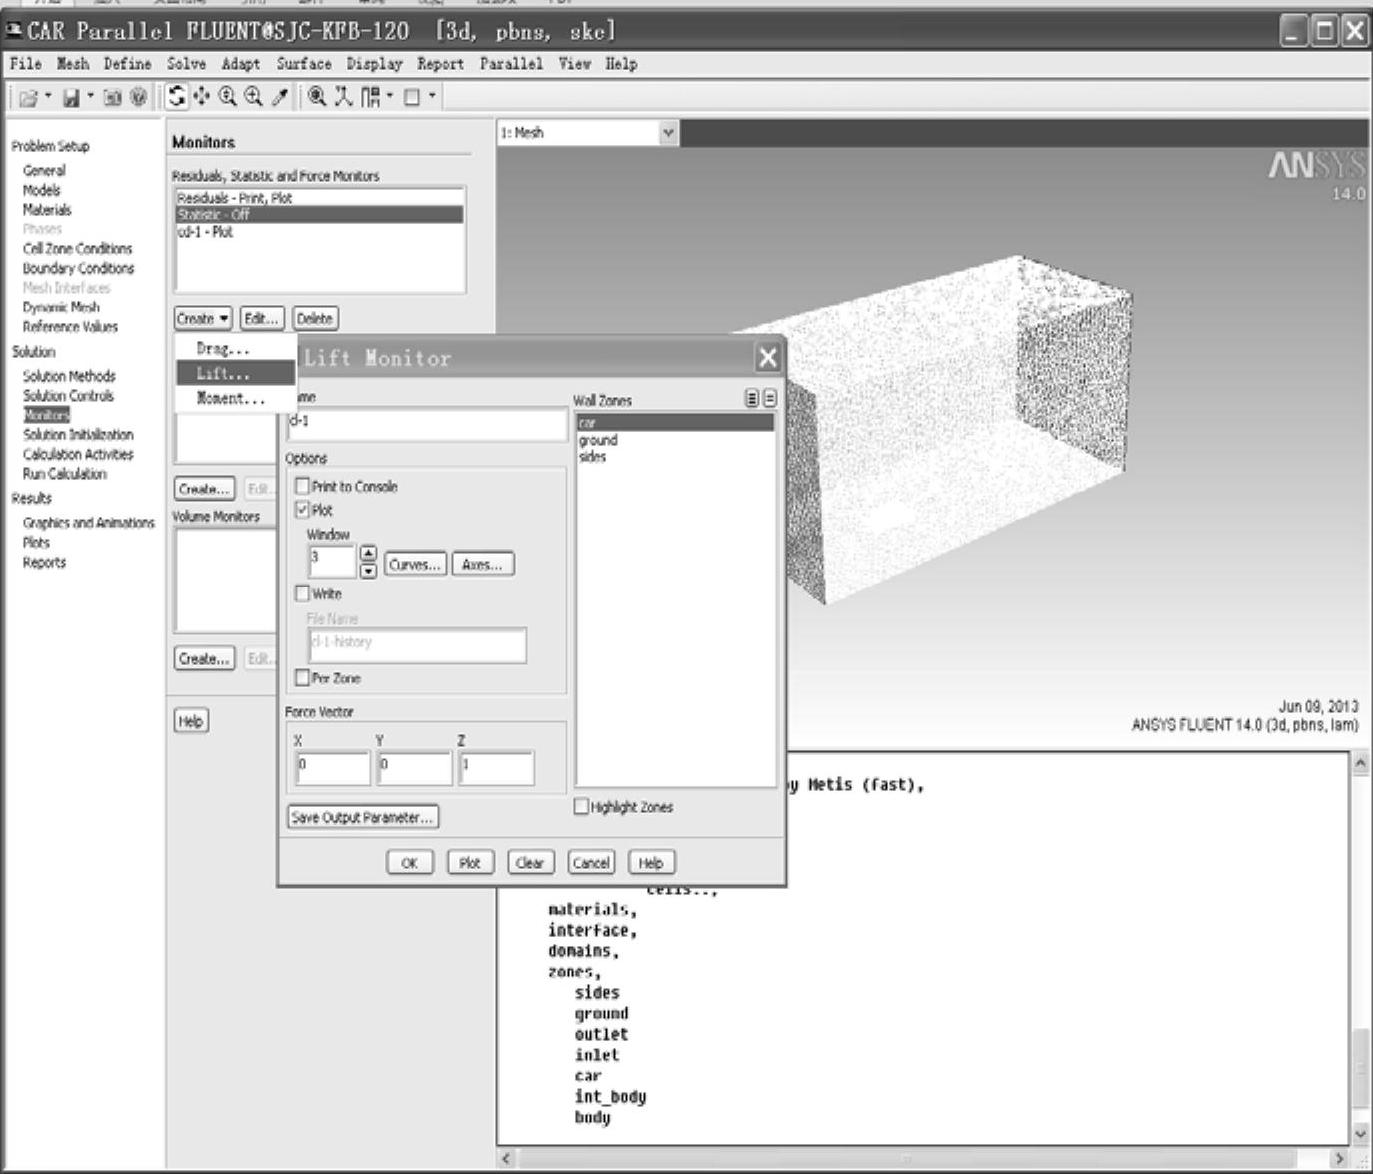Open the Display menu

[x=374, y=64]
